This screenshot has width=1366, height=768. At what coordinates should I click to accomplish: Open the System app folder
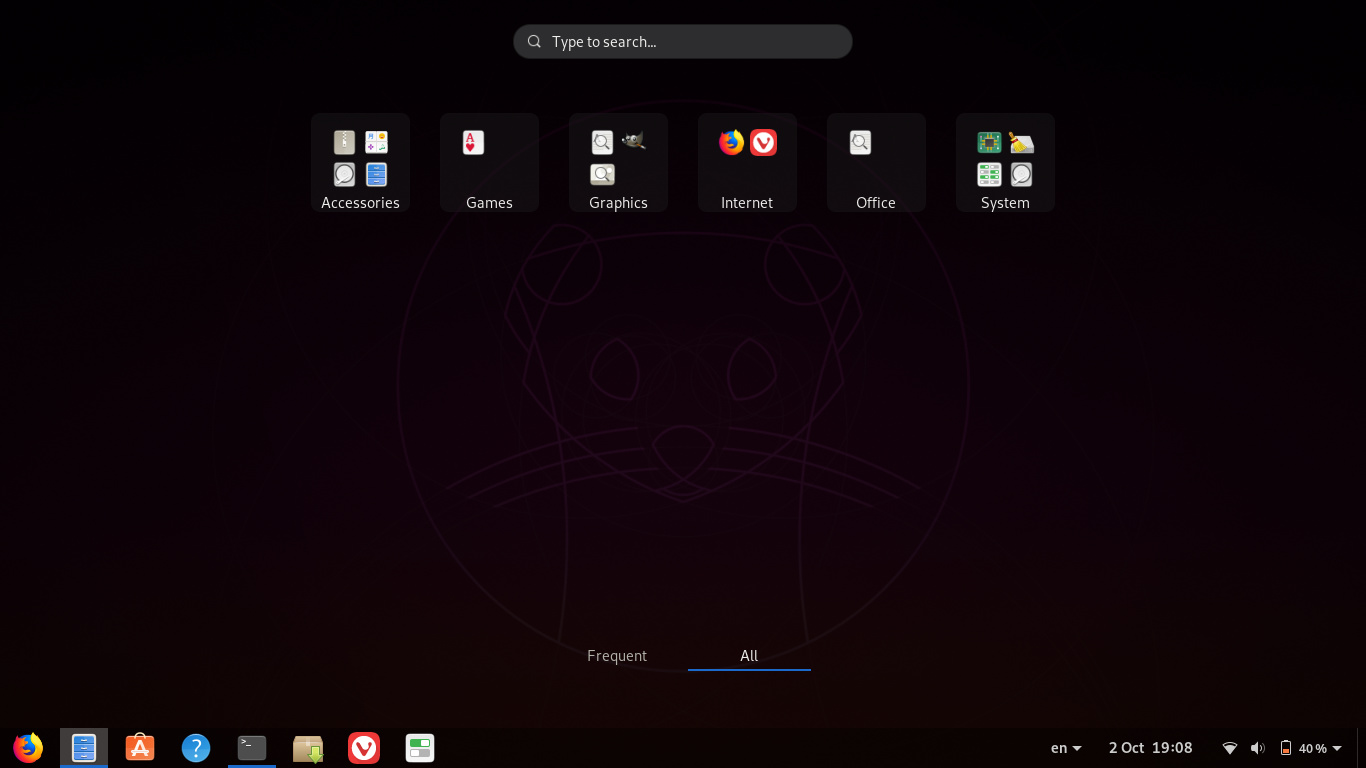pyautogui.click(x=1005, y=162)
